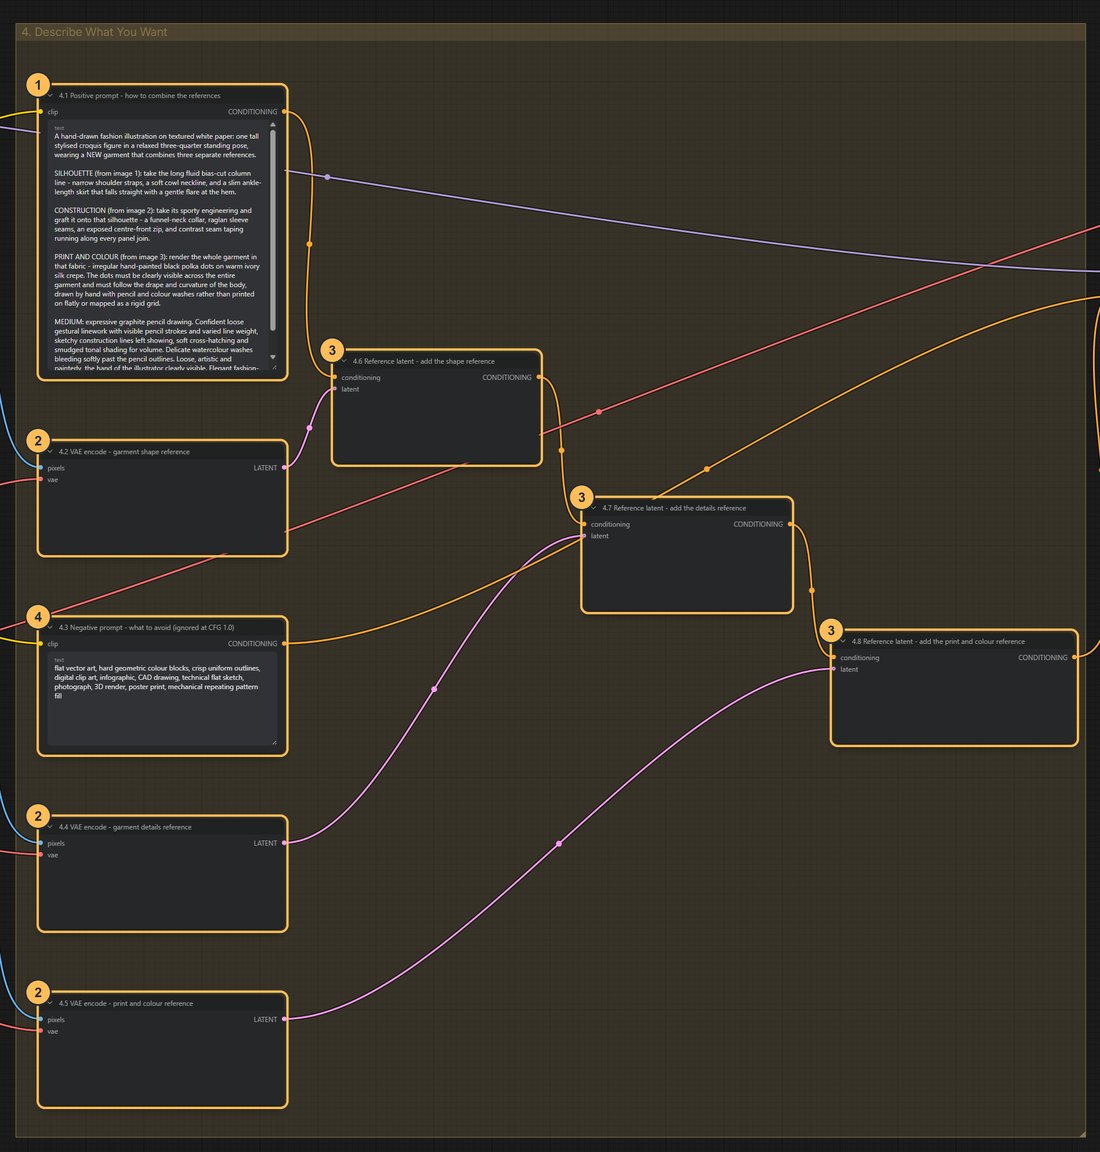The width and height of the screenshot is (1100, 1152).
Task: Click midpoint dot on the purple link
Action: [x=328, y=177]
